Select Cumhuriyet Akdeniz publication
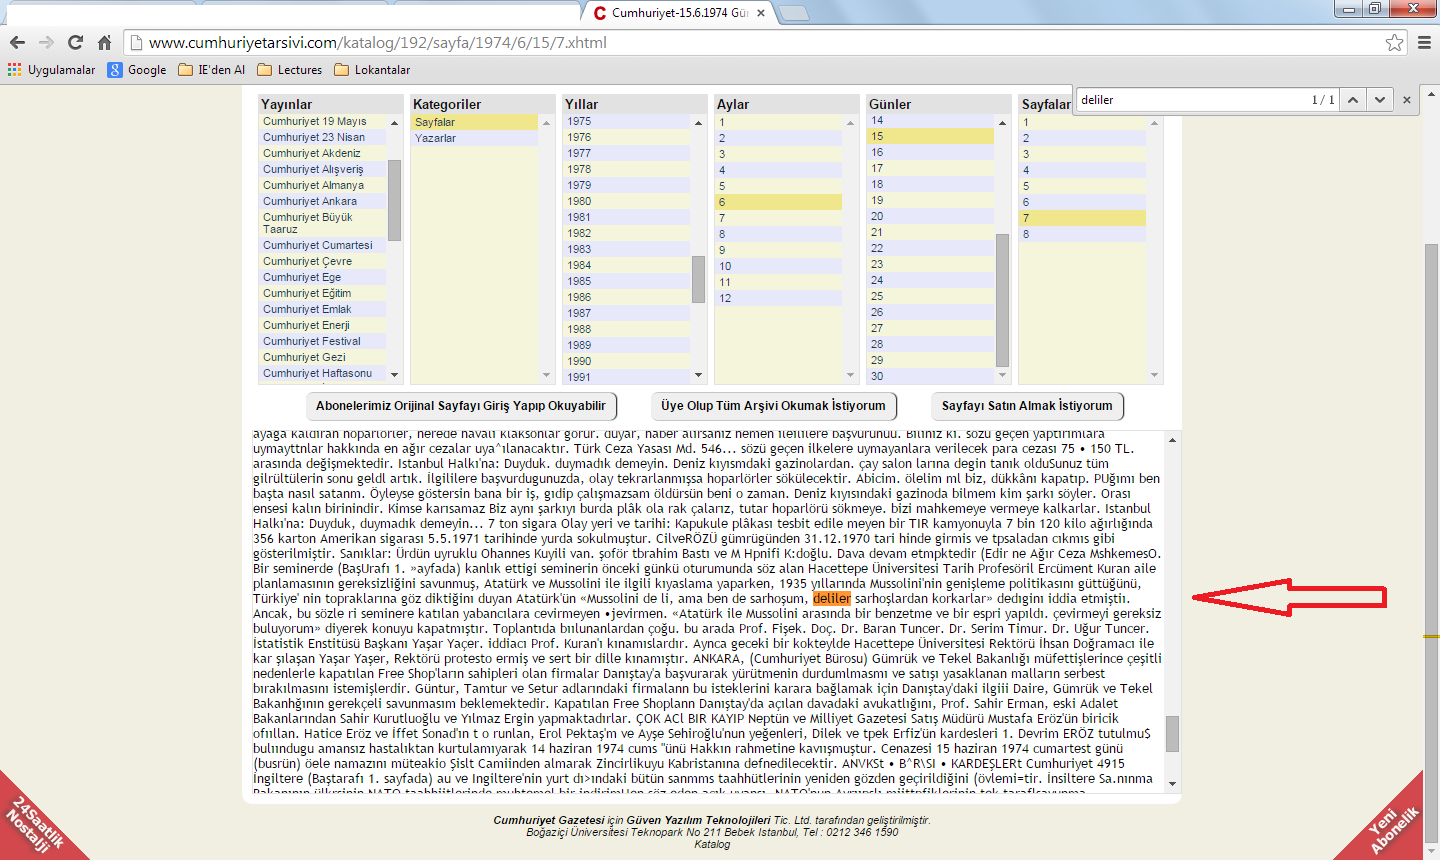Image resolution: width=1440 pixels, height=860 pixels. [323, 153]
